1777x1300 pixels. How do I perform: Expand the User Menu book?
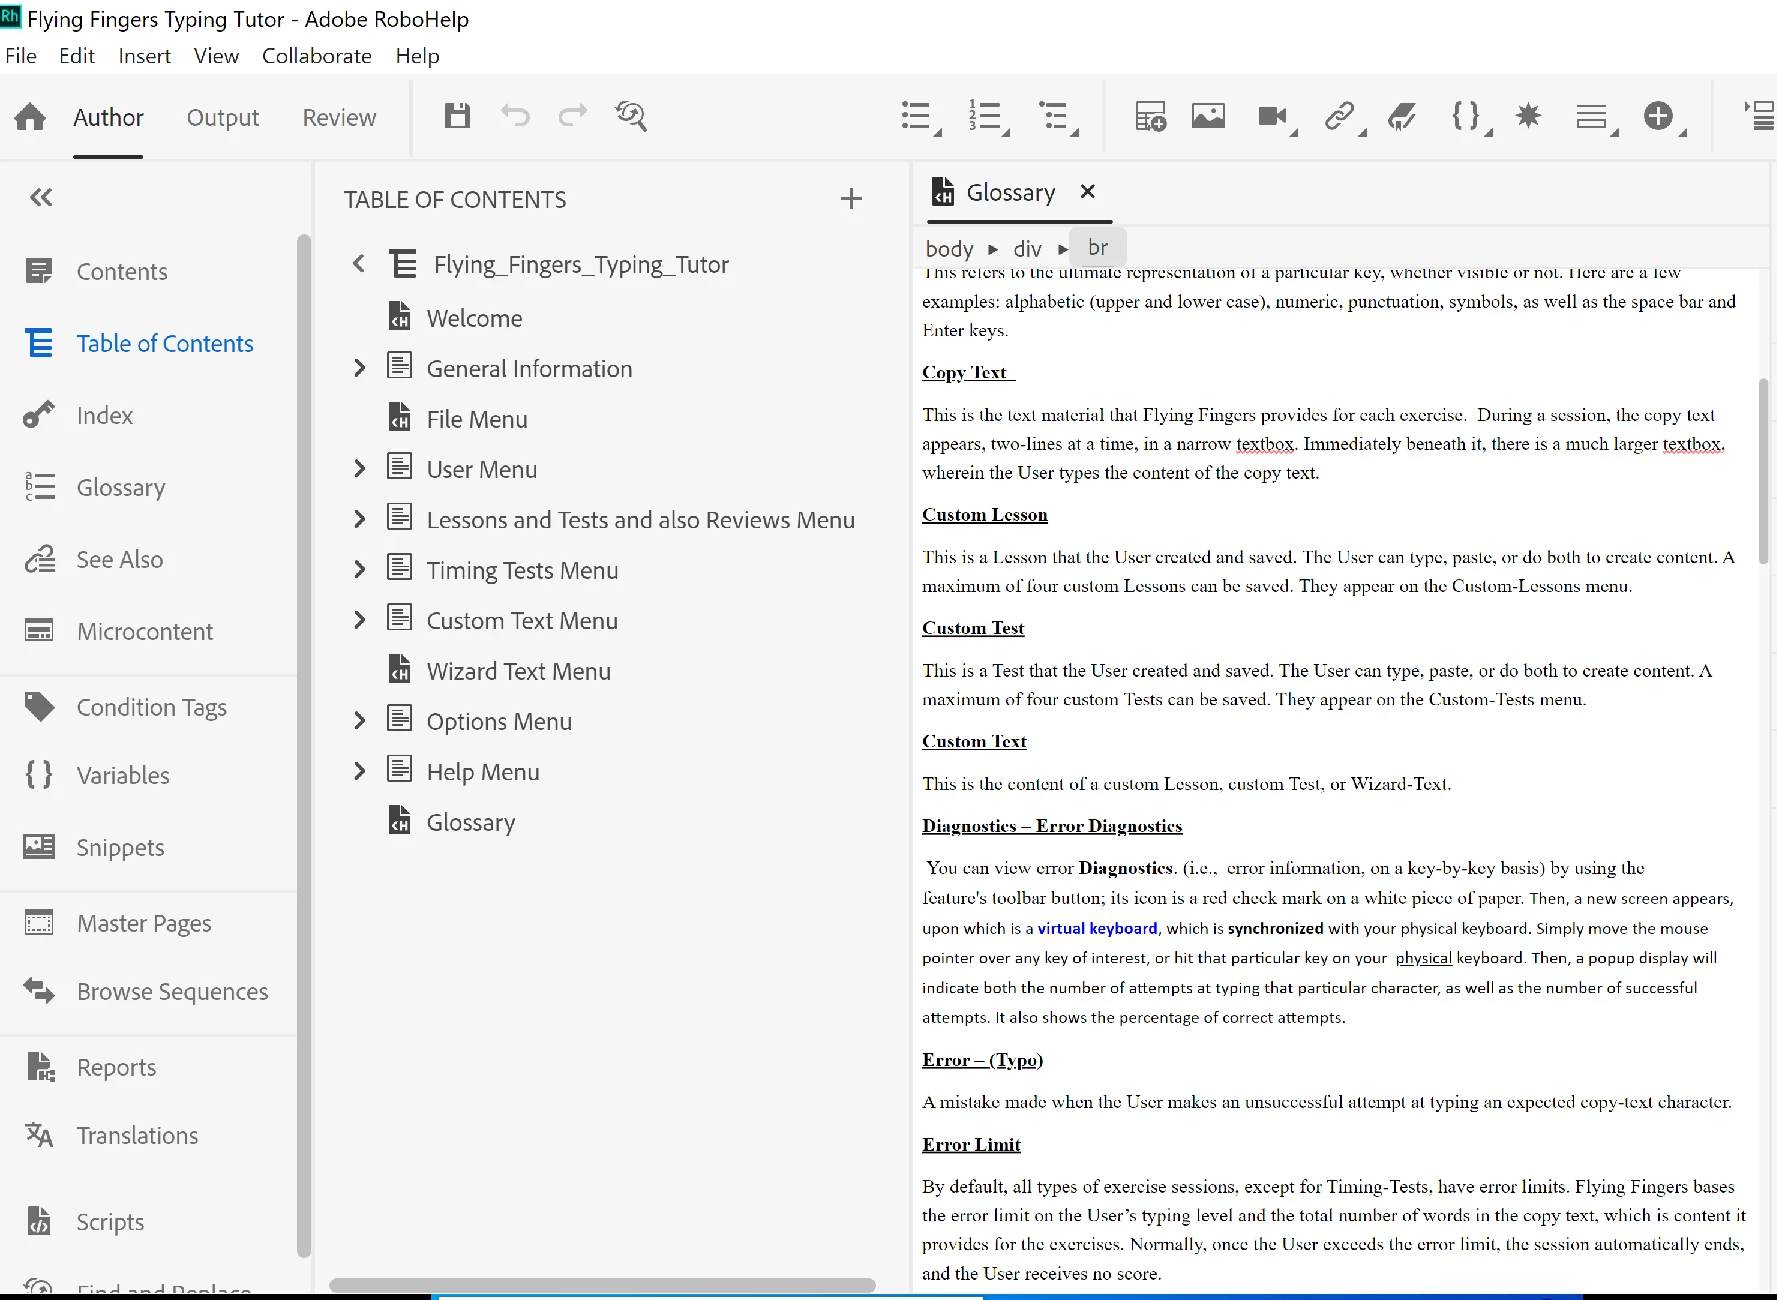pos(359,468)
